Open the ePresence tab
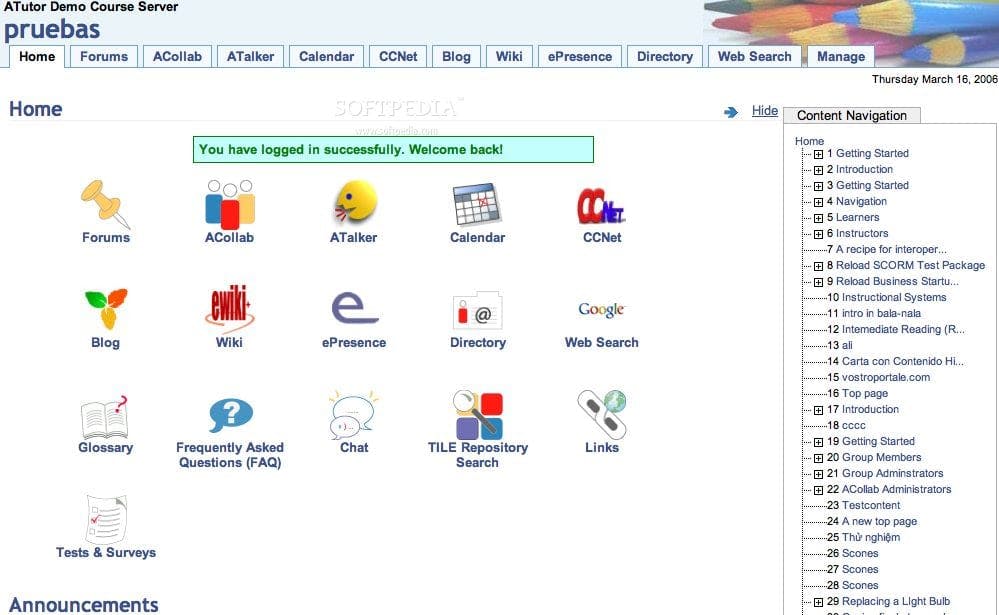 579,56
